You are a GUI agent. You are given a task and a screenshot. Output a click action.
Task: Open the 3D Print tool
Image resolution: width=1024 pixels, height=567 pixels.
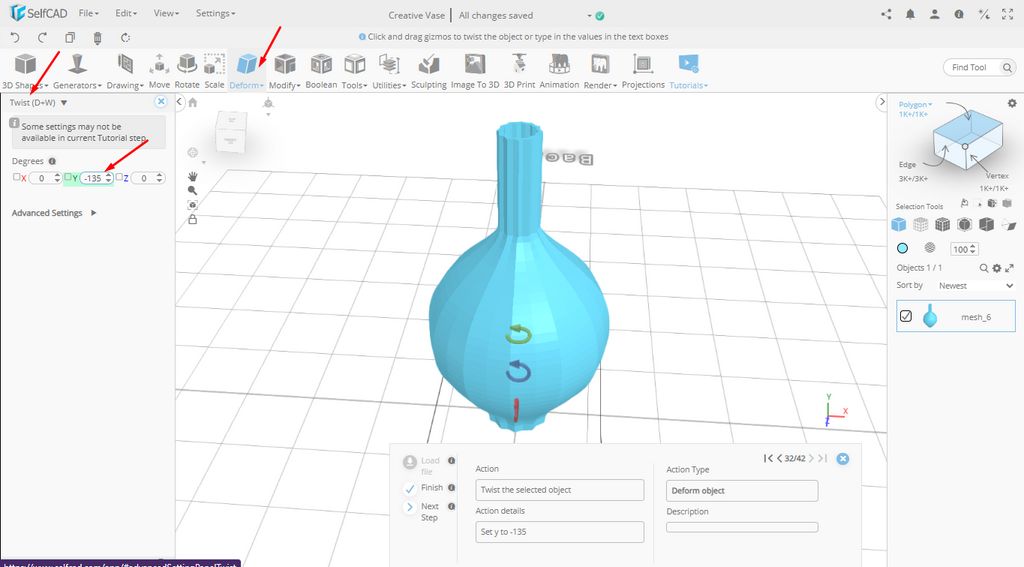(519, 71)
